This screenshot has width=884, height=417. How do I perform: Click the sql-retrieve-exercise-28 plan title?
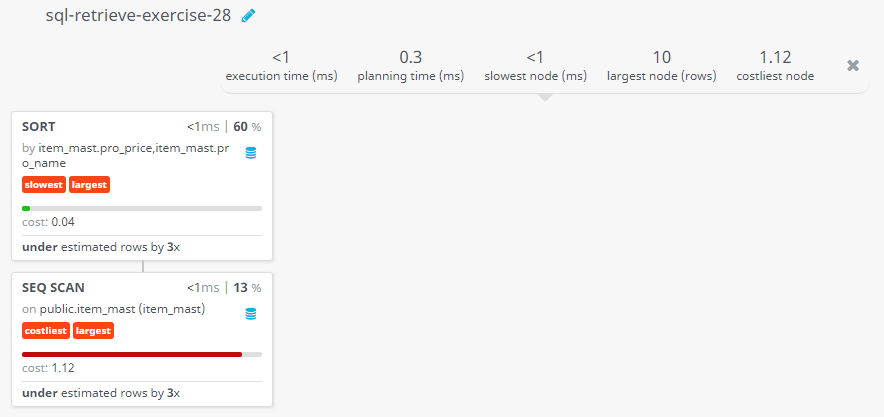(x=138, y=16)
